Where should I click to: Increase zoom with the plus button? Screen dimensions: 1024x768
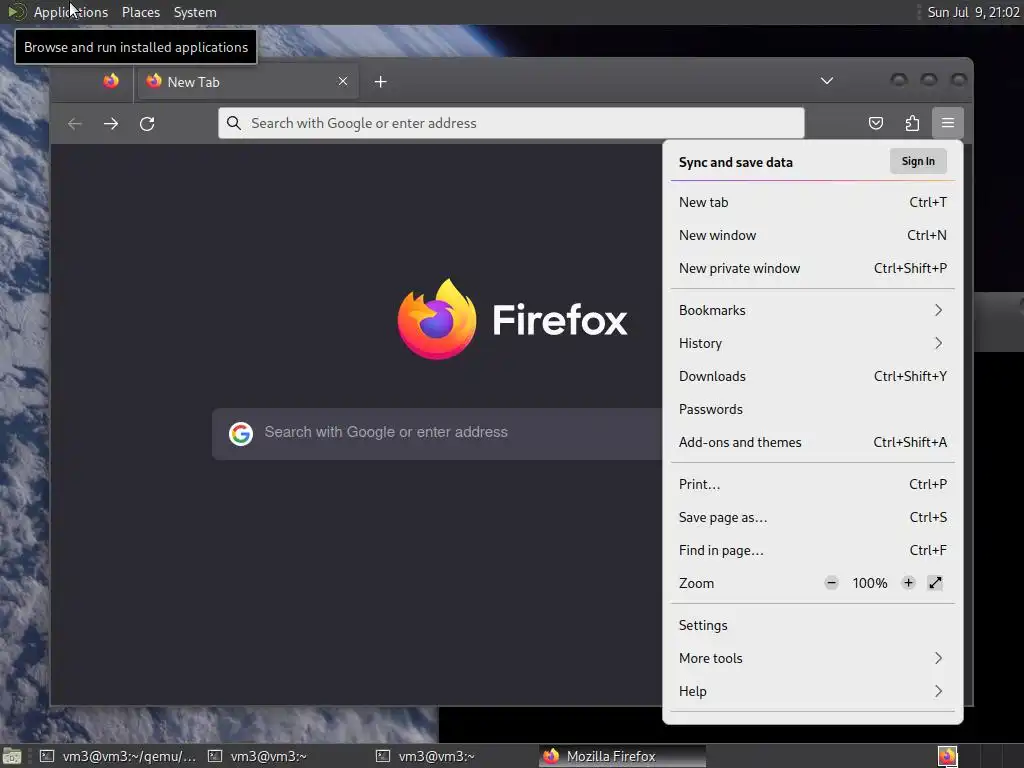[908, 583]
